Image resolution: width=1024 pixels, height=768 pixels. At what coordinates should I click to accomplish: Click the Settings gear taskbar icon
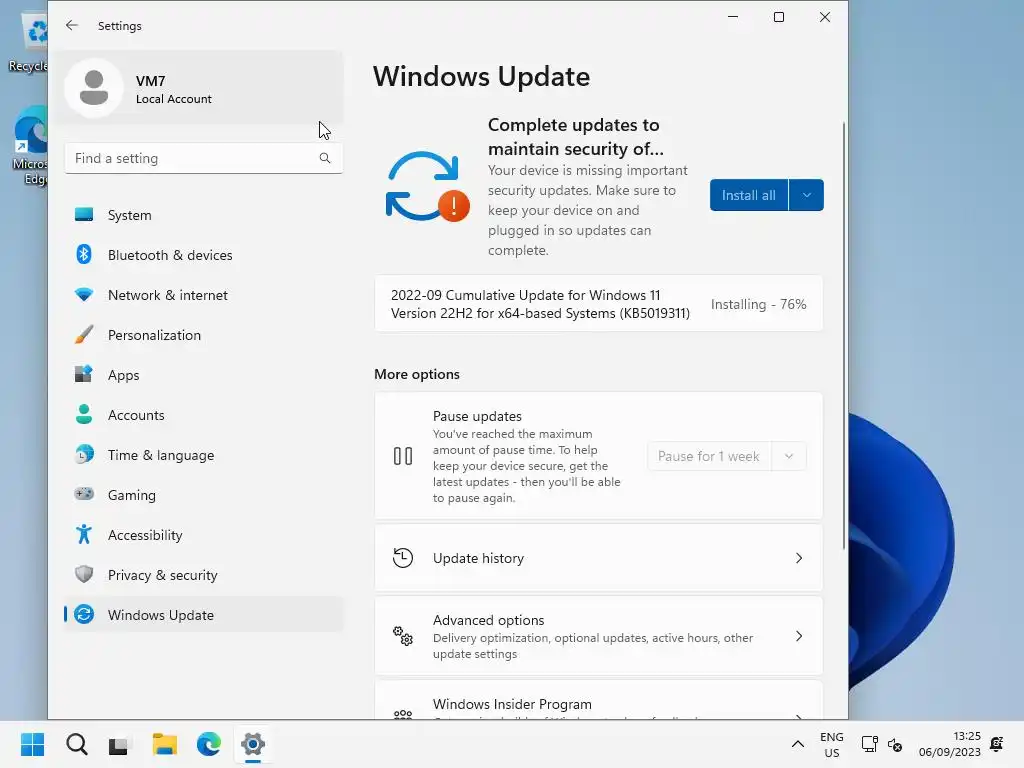click(x=253, y=744)
